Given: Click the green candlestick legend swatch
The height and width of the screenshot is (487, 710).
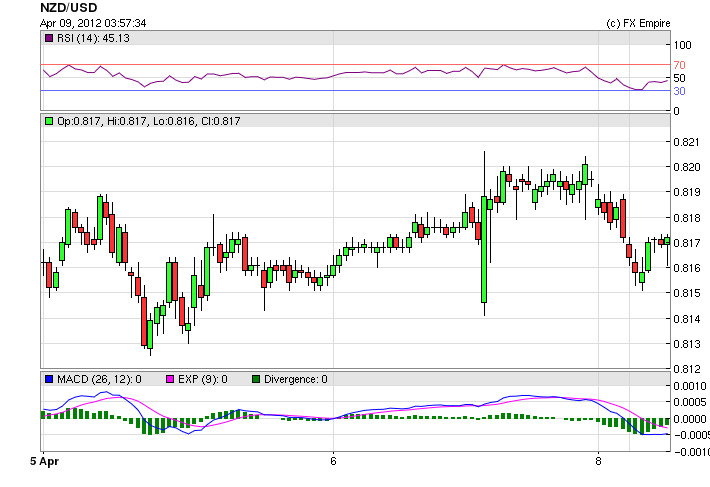Looking at the screenshot, I should (49, 121).
